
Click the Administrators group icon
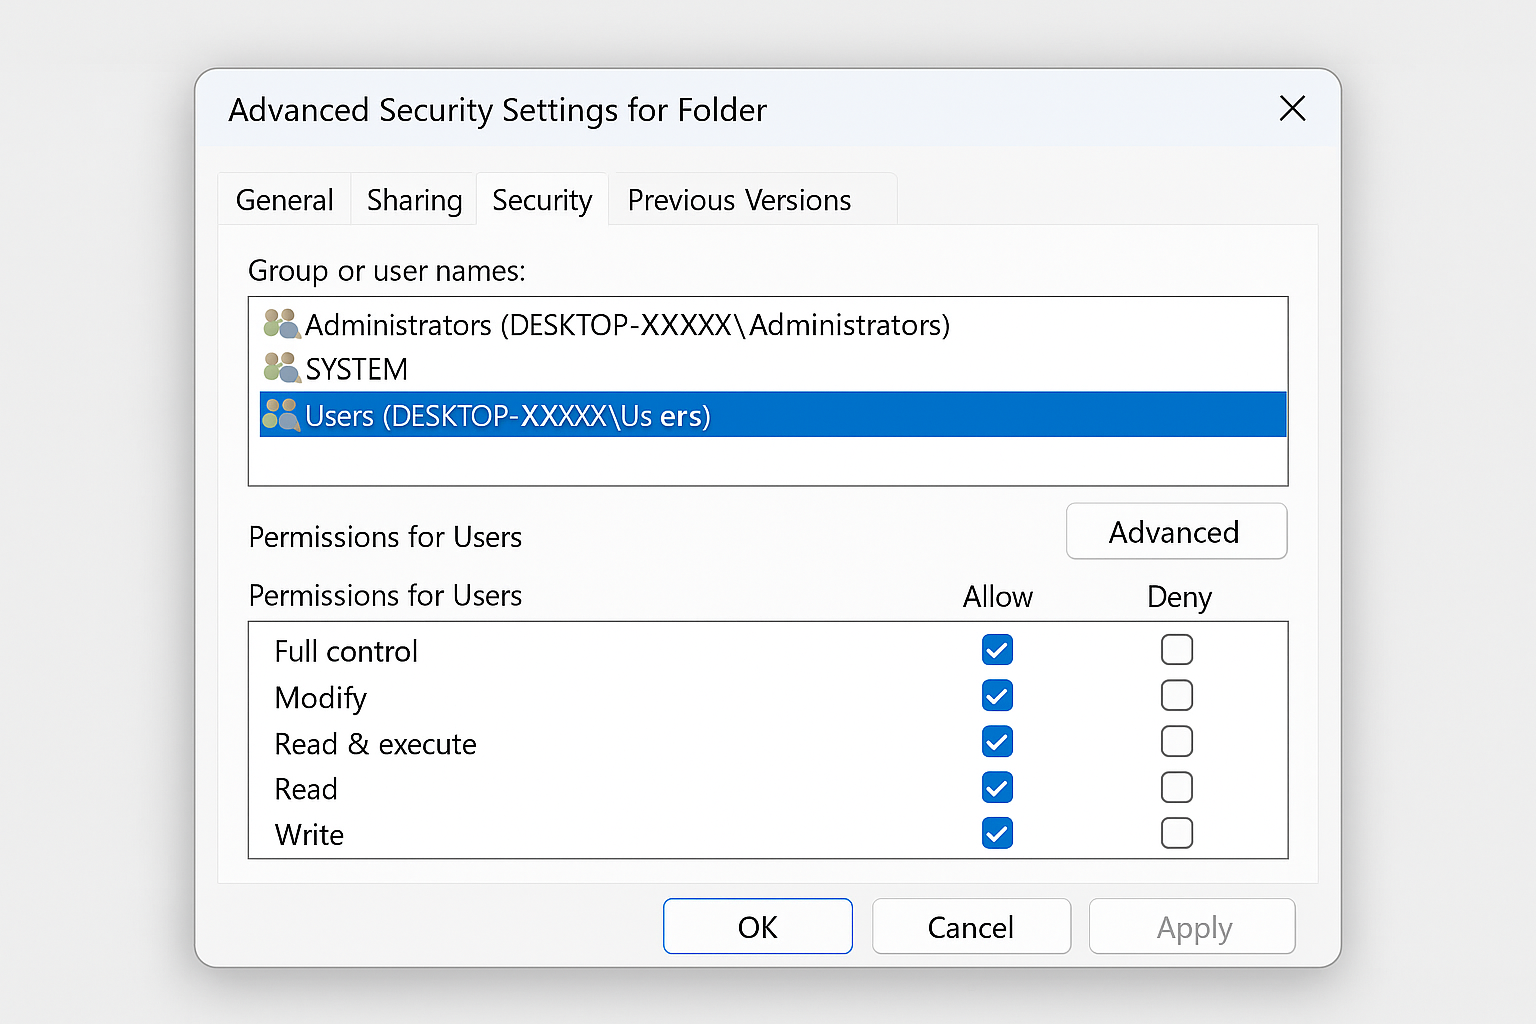[x=282, y=324]
